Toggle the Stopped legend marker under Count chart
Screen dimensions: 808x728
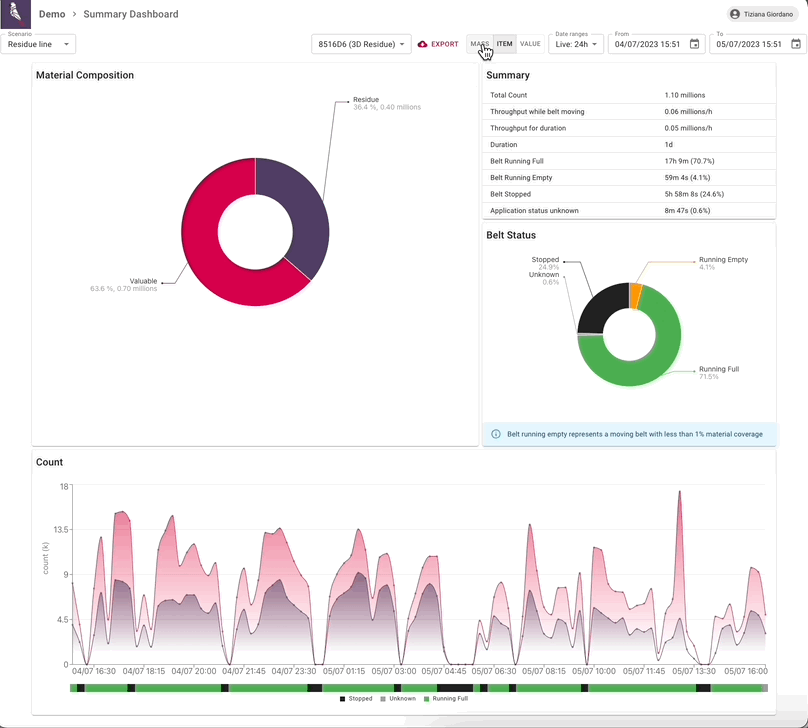(x=343, y=698)
